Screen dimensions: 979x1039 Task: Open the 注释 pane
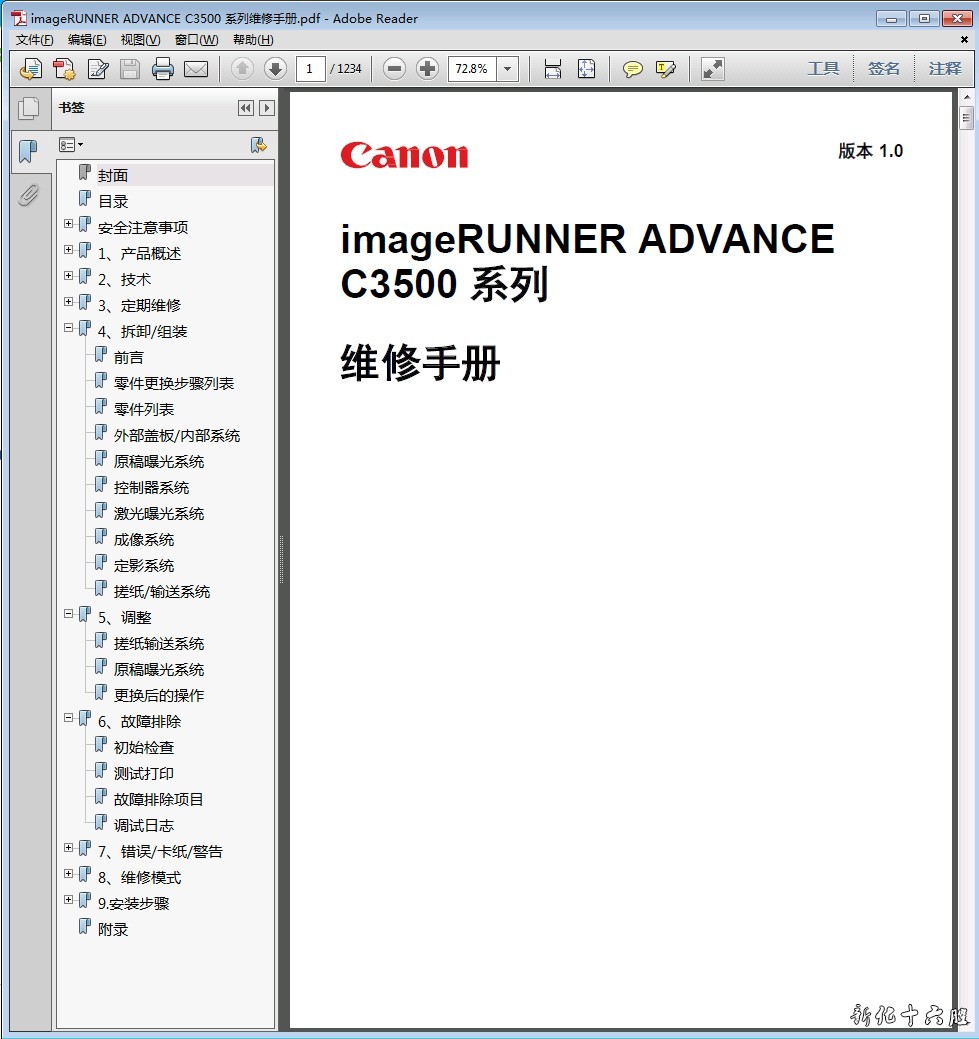(944, 69)
